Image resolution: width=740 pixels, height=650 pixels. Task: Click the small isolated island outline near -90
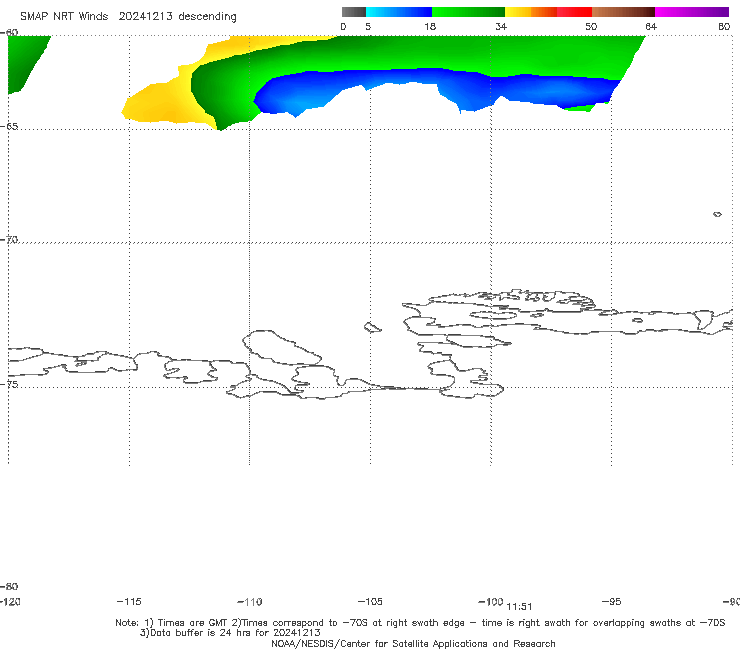717,214
